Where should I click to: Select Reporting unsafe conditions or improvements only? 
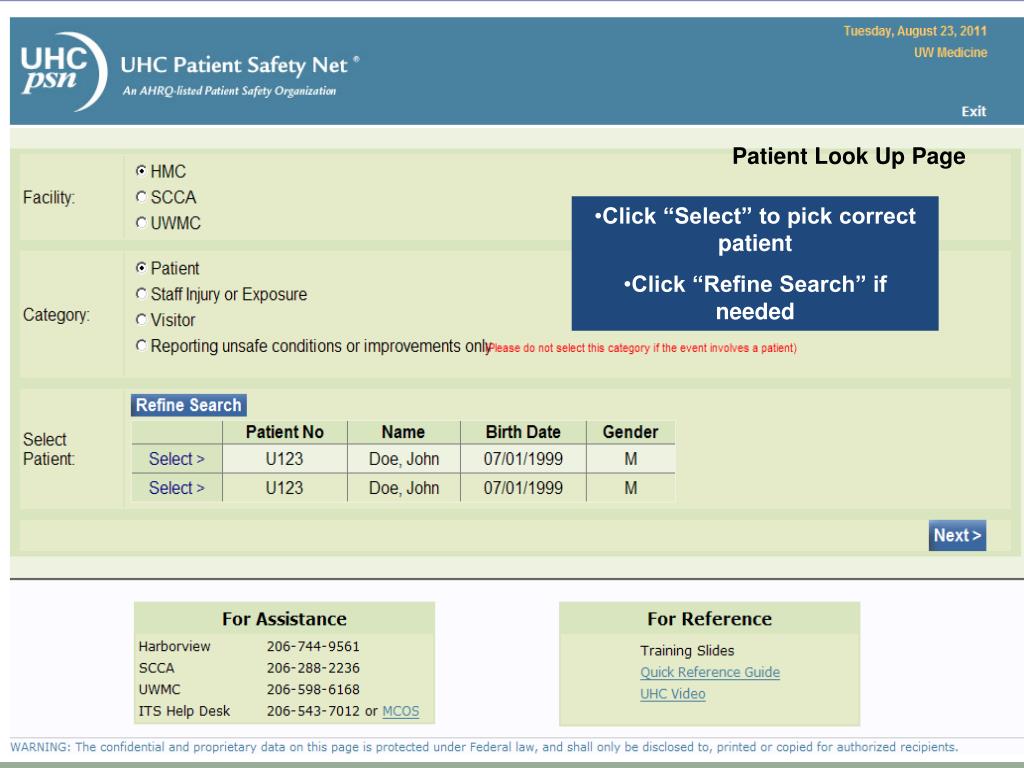pyautogui.click(x=141, y=345)
